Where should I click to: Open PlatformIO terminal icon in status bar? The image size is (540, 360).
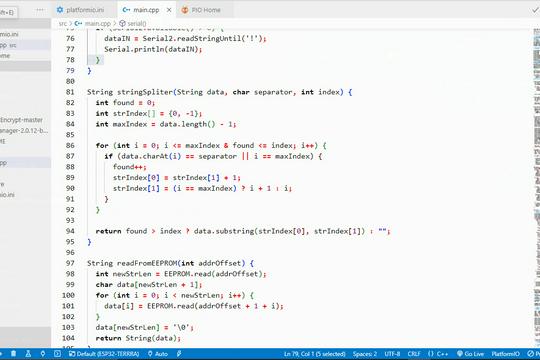pos(57,353)
